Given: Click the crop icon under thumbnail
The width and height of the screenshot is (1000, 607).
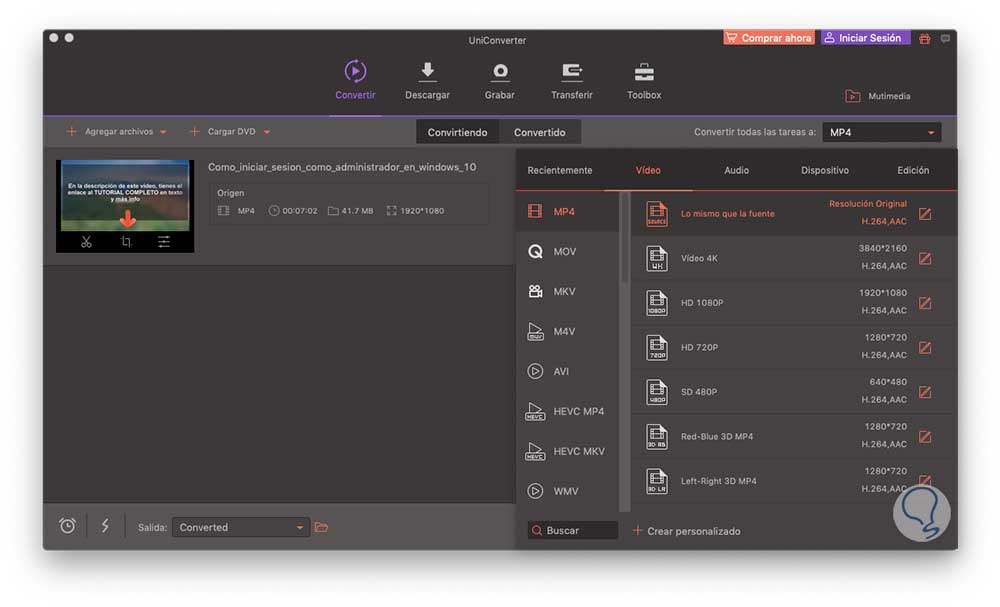Looking at the screenshot, I should (x=126, y=242).
